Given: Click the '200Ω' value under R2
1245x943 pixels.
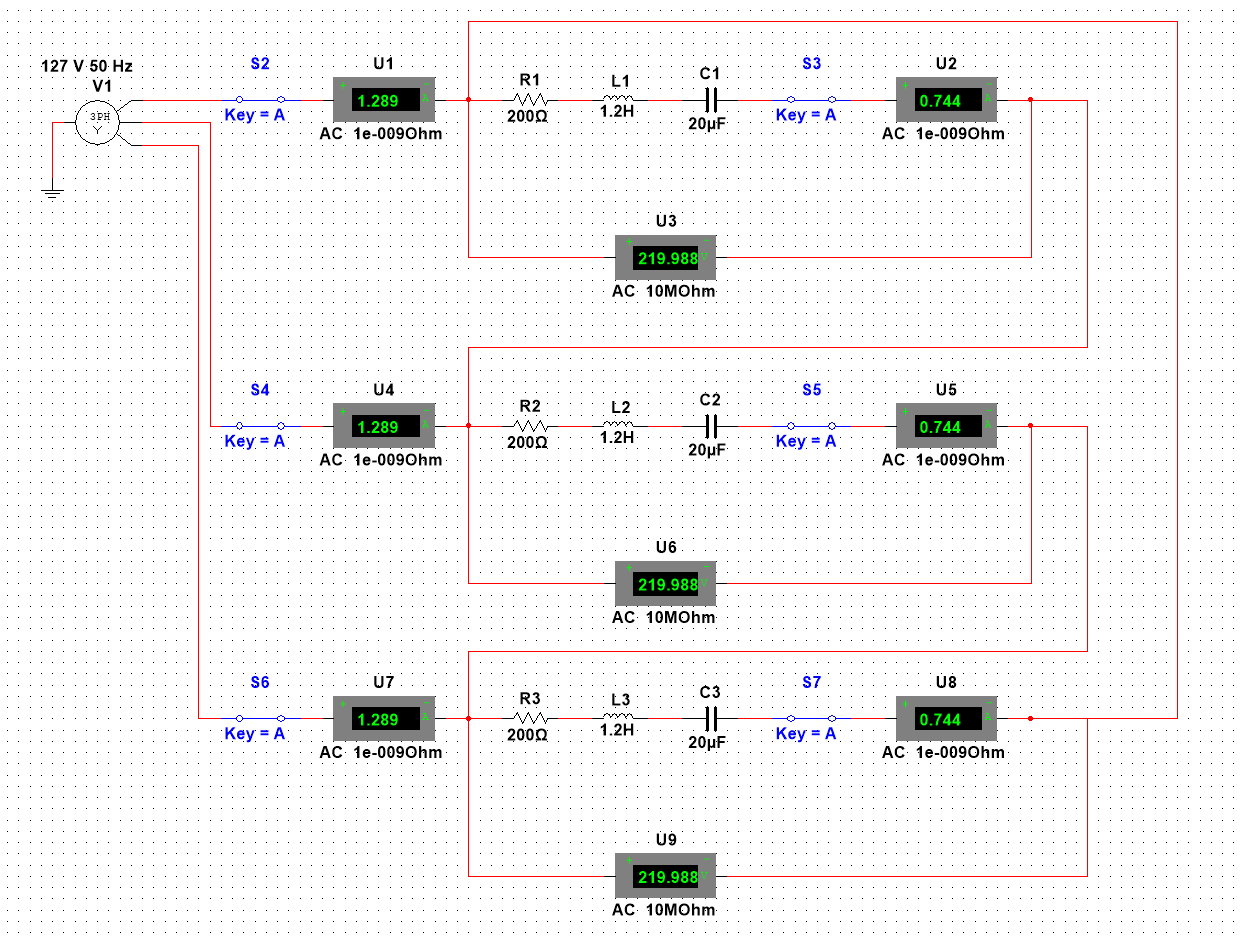Looking at the screenshot, I should tap(528, 442).
